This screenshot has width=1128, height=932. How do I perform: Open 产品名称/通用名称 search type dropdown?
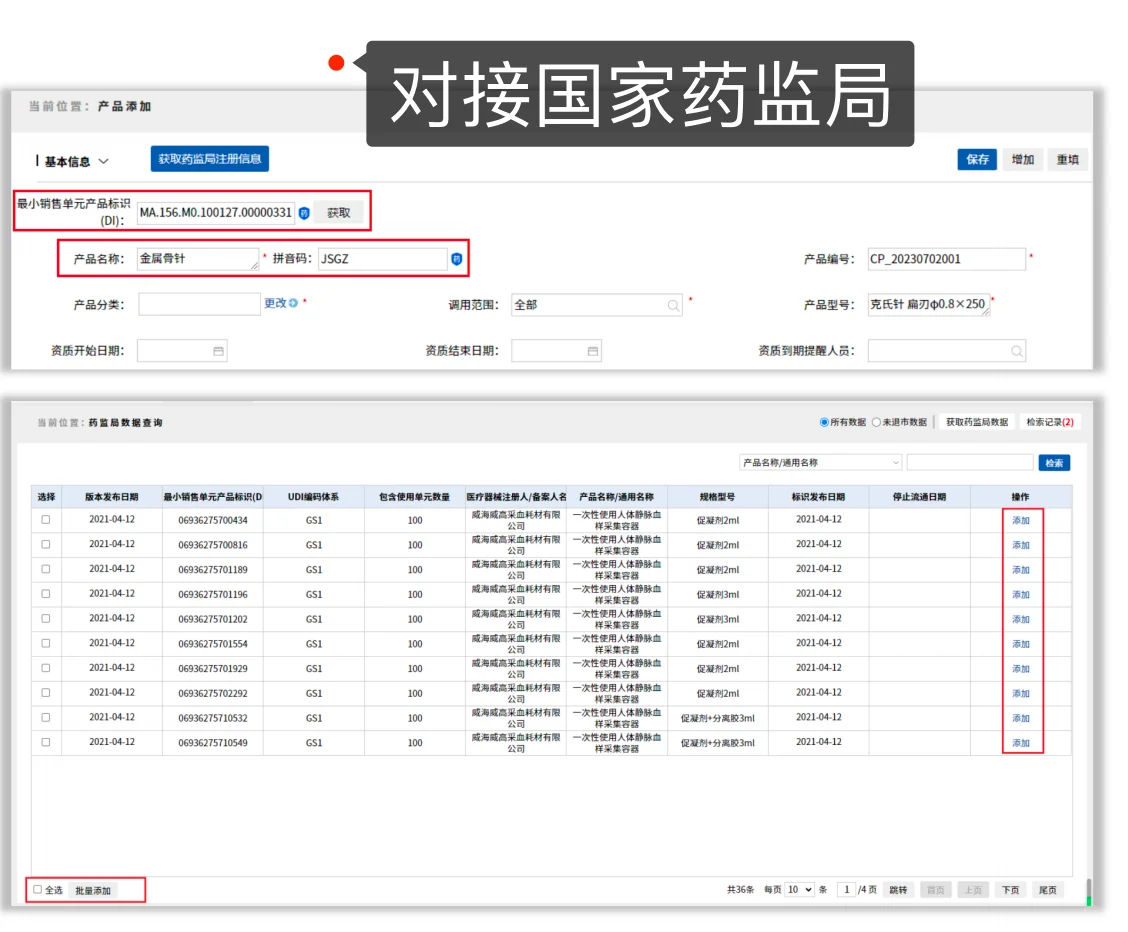(x=820, y=462)
